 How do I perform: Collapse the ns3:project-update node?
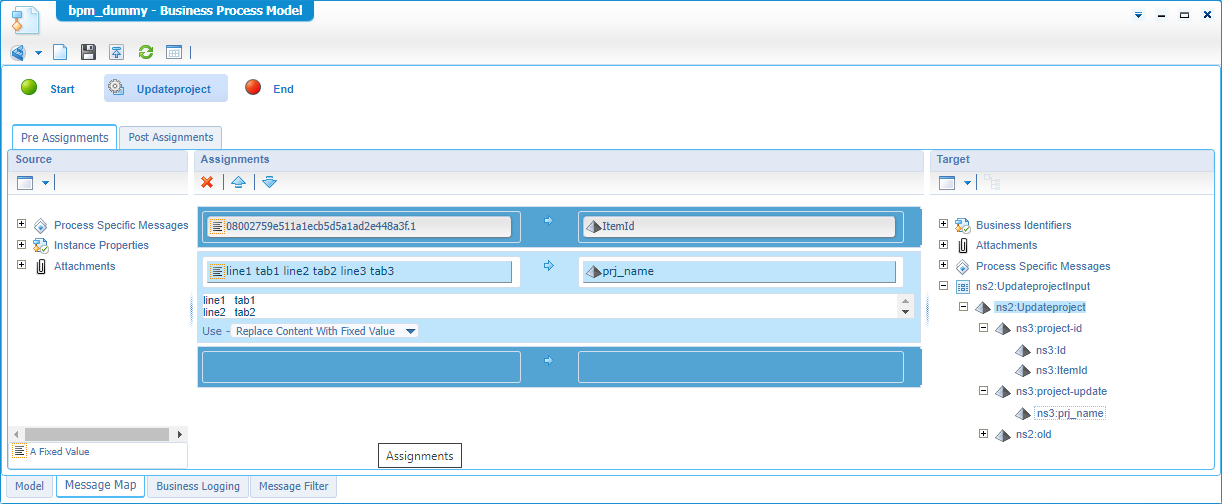983,391
